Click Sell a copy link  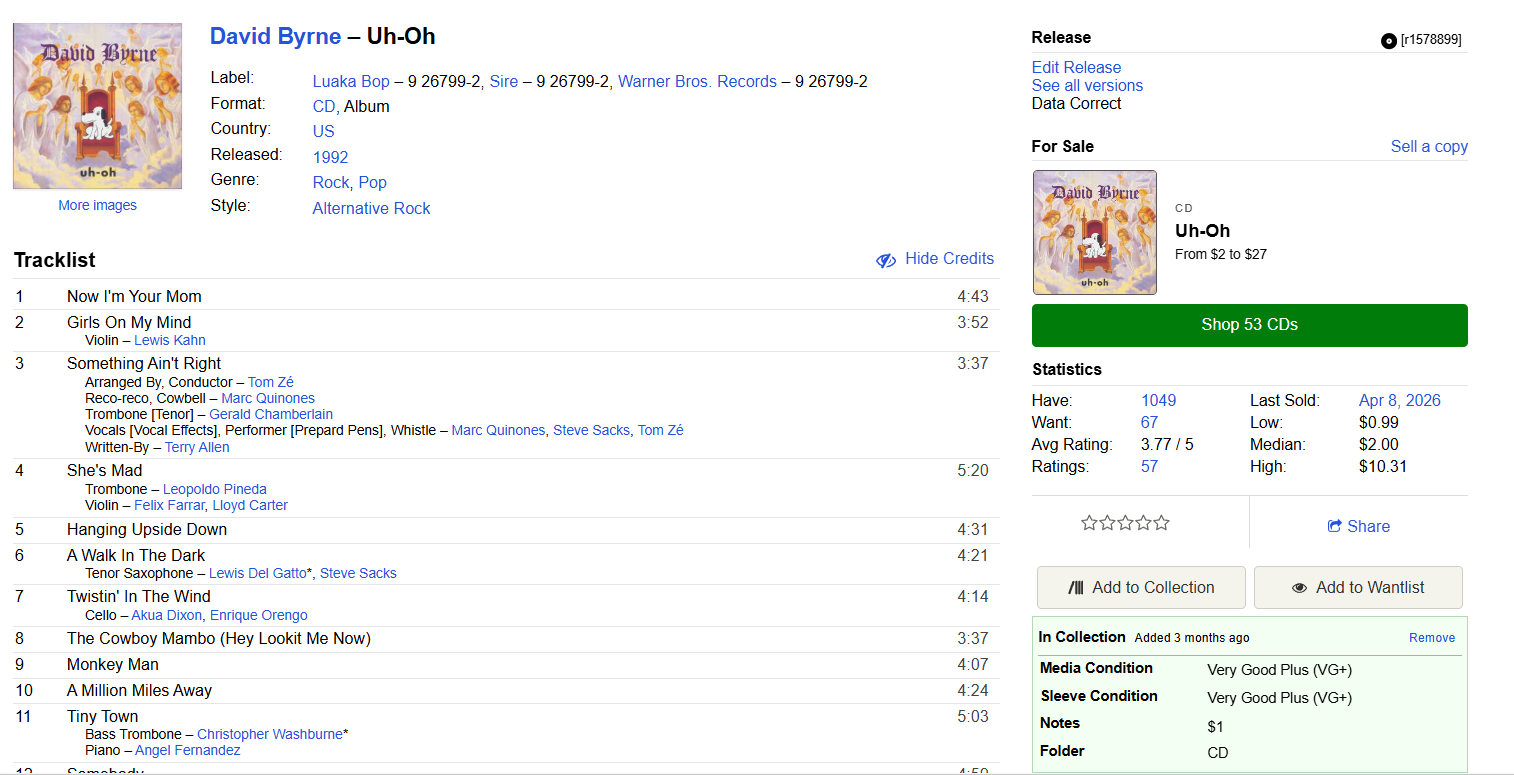tap(1428, 146)
